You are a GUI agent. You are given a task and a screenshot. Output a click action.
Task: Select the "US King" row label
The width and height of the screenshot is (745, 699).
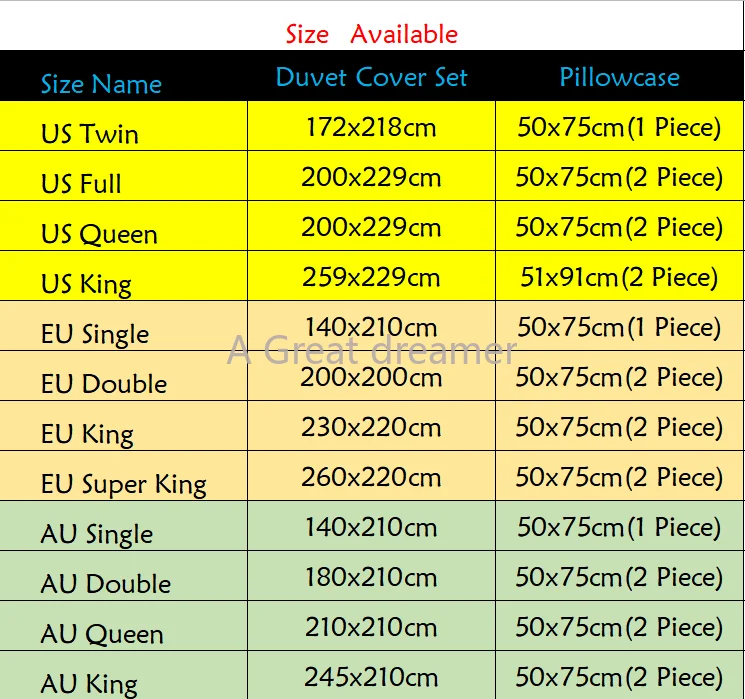click(86, 284)
